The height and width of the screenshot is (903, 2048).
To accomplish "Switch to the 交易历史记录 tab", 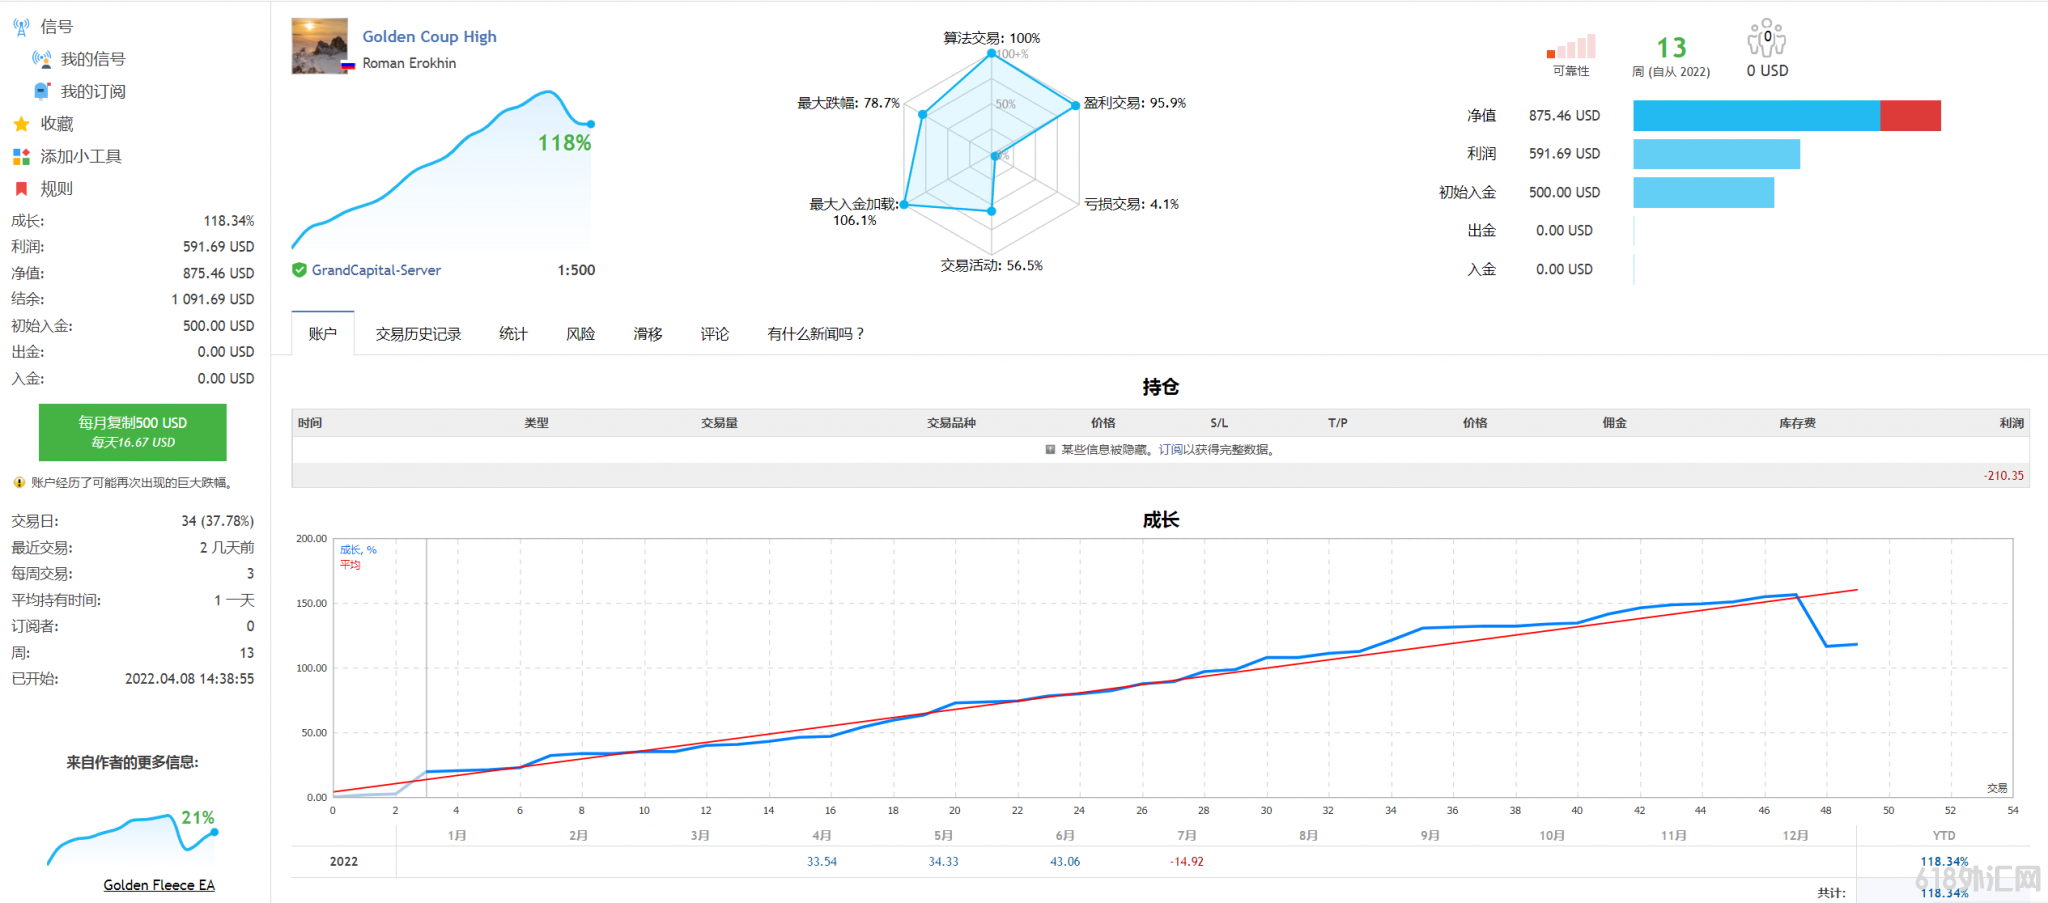I will tap(418, 334).
